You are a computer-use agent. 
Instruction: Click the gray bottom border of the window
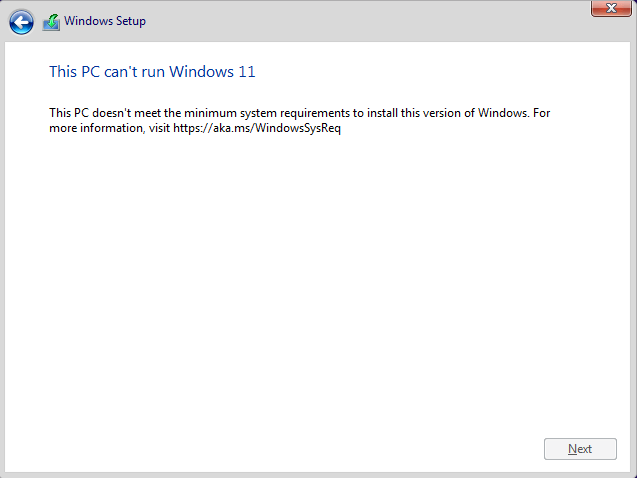(318, 475)
